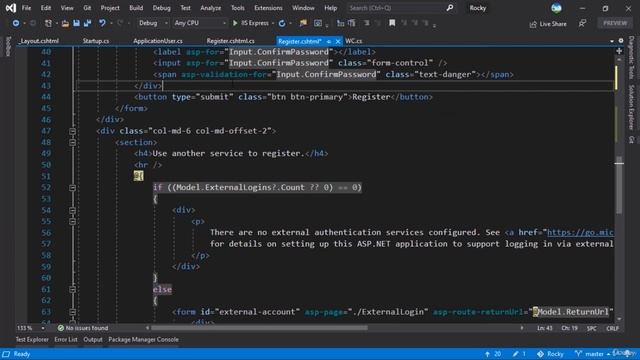Switch to the ApplicationUser.cs tab

click(158, 41)
